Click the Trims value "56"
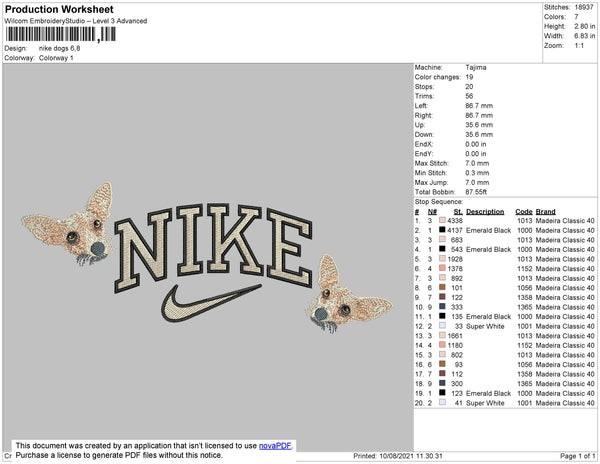 (469, 96)
